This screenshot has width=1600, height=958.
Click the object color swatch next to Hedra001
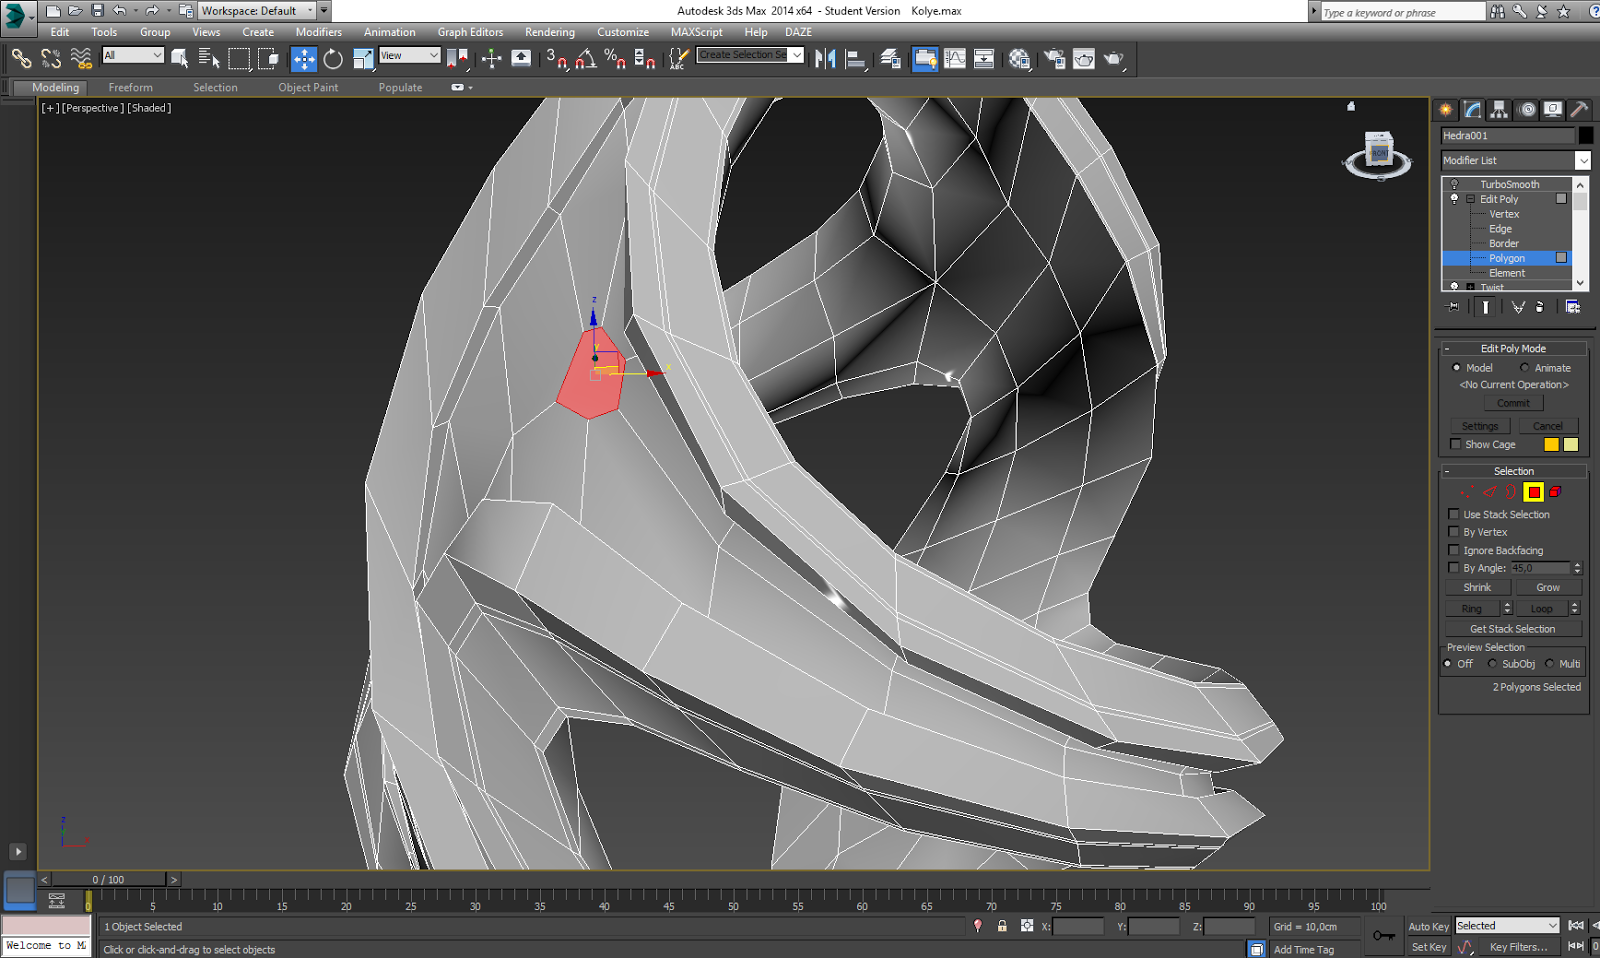pyautogui.click(x=1586, y=135)
